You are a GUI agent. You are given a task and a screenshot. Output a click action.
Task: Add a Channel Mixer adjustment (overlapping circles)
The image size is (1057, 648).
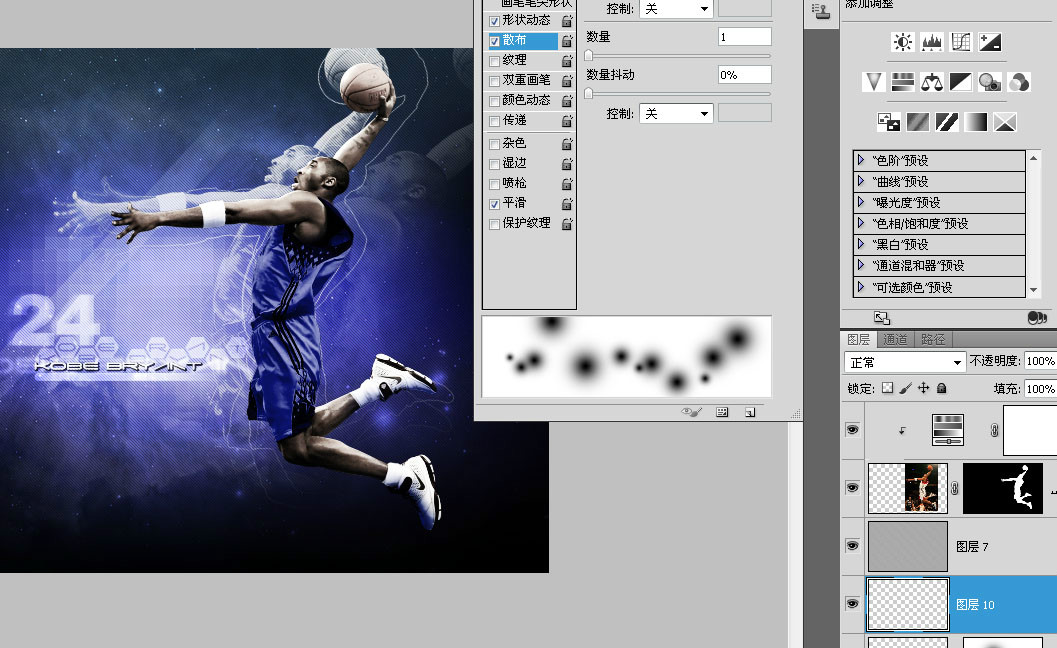pyautogui.click(x=1019, y=82)
